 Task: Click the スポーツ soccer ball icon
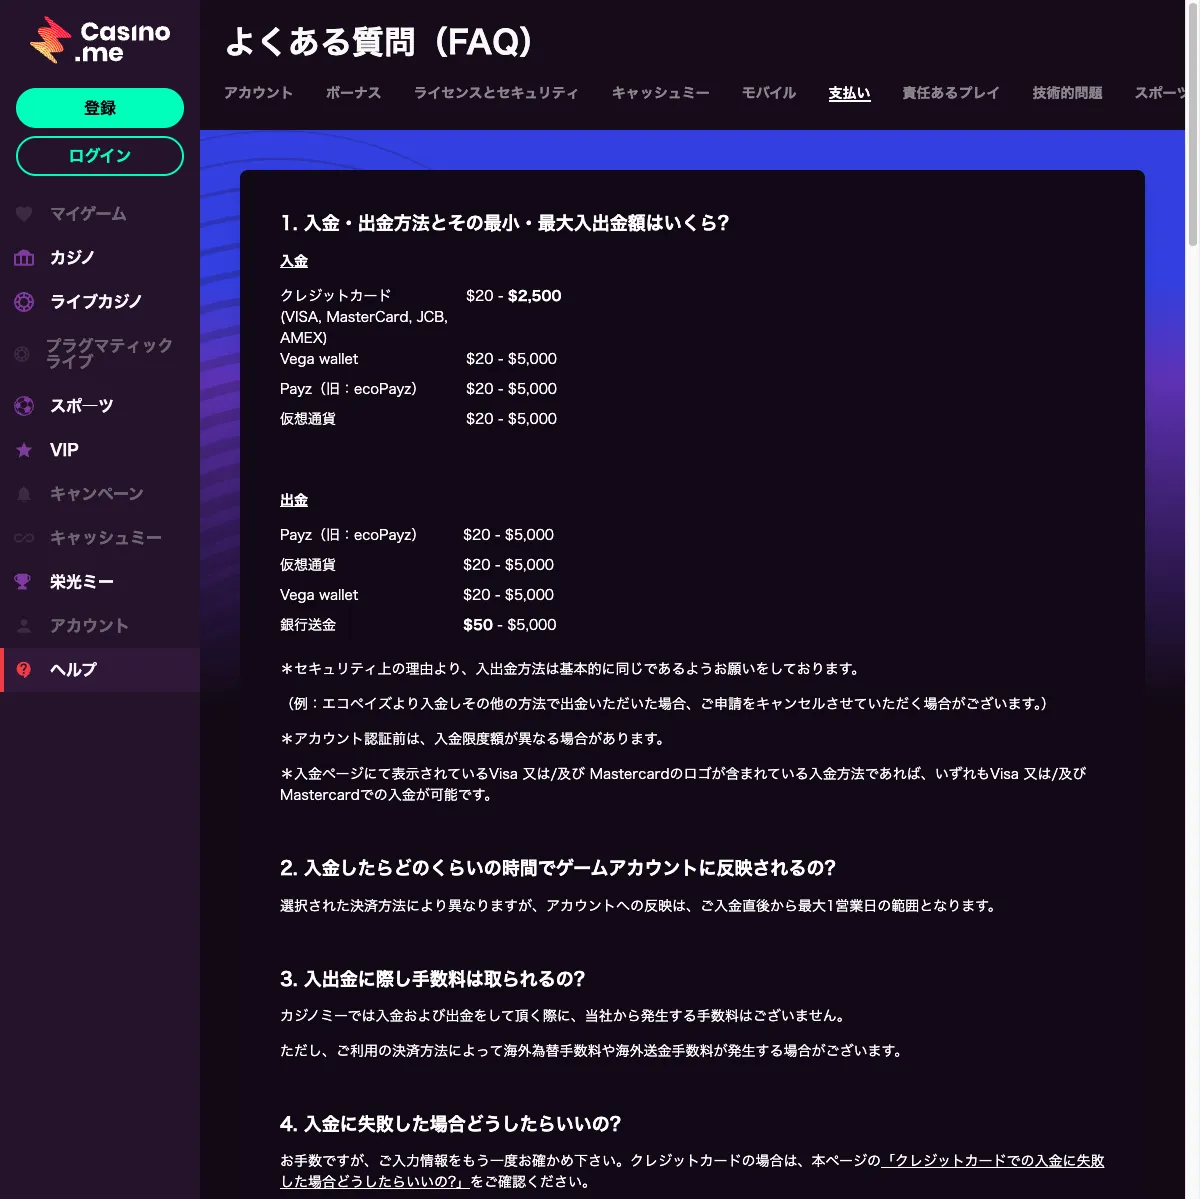24,406
